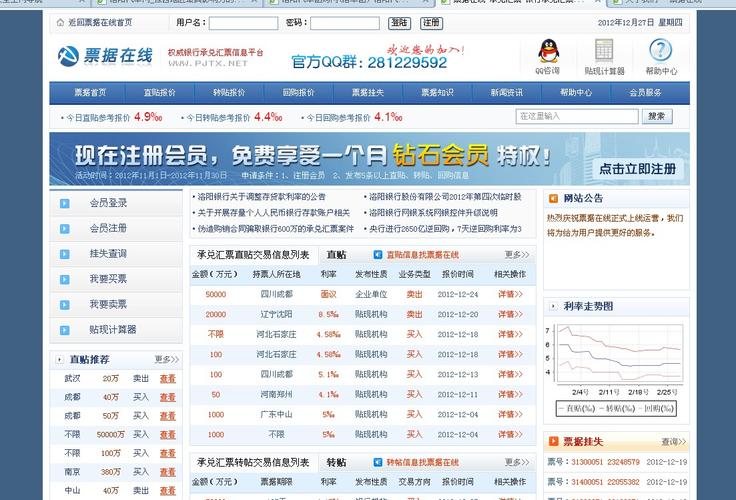The width and height of the screenshot is (736, 500).
Task: Click the home icon beside 返回票据在线首页
Action: coord(60,22)
